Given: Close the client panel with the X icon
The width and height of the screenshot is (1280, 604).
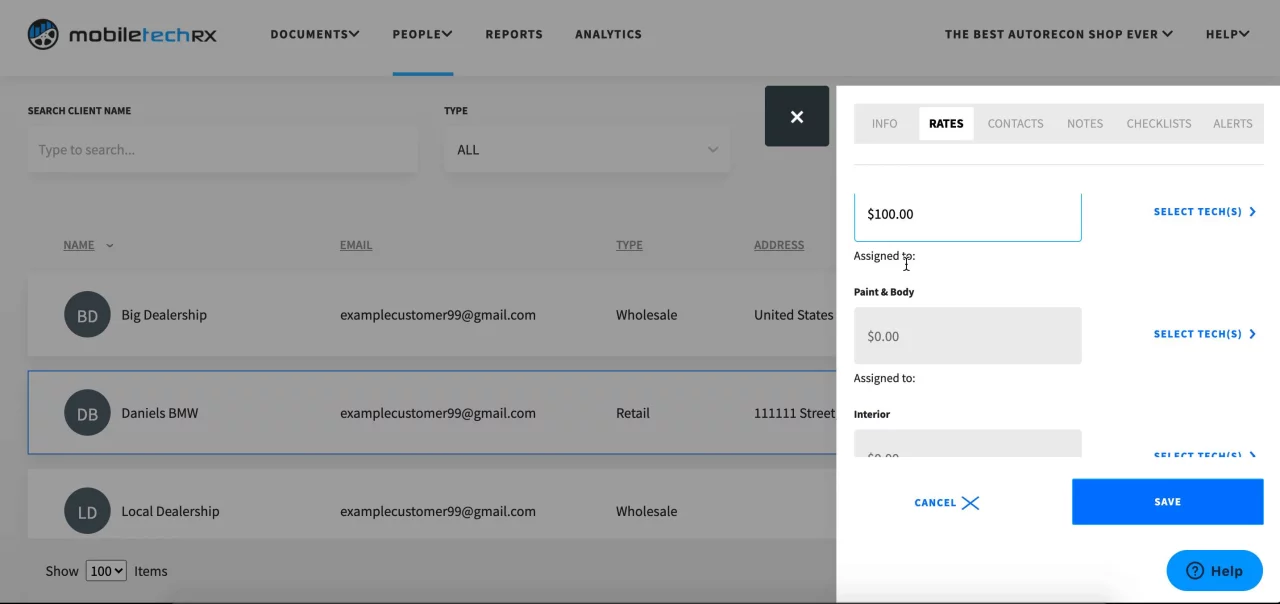Looking at the screenshot, I should pyautogui.click(x=796, y=116).
